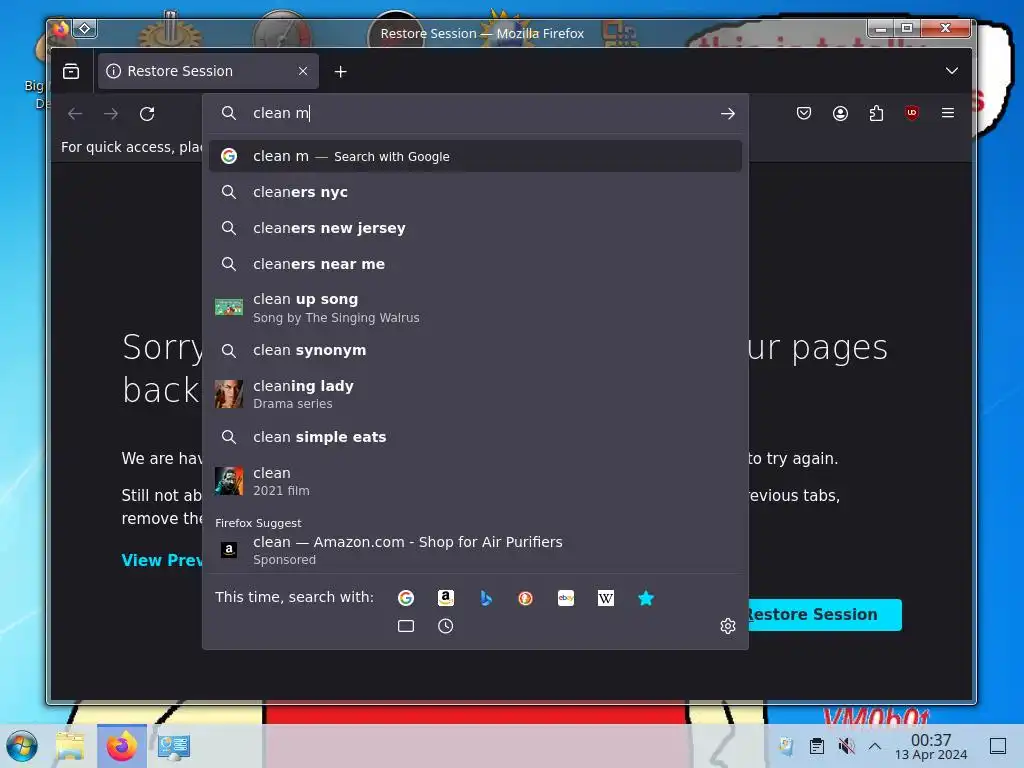This screenshot has width=1024, height=768.
Task: Click the go arrow in address bar
Action: (728, 114)
